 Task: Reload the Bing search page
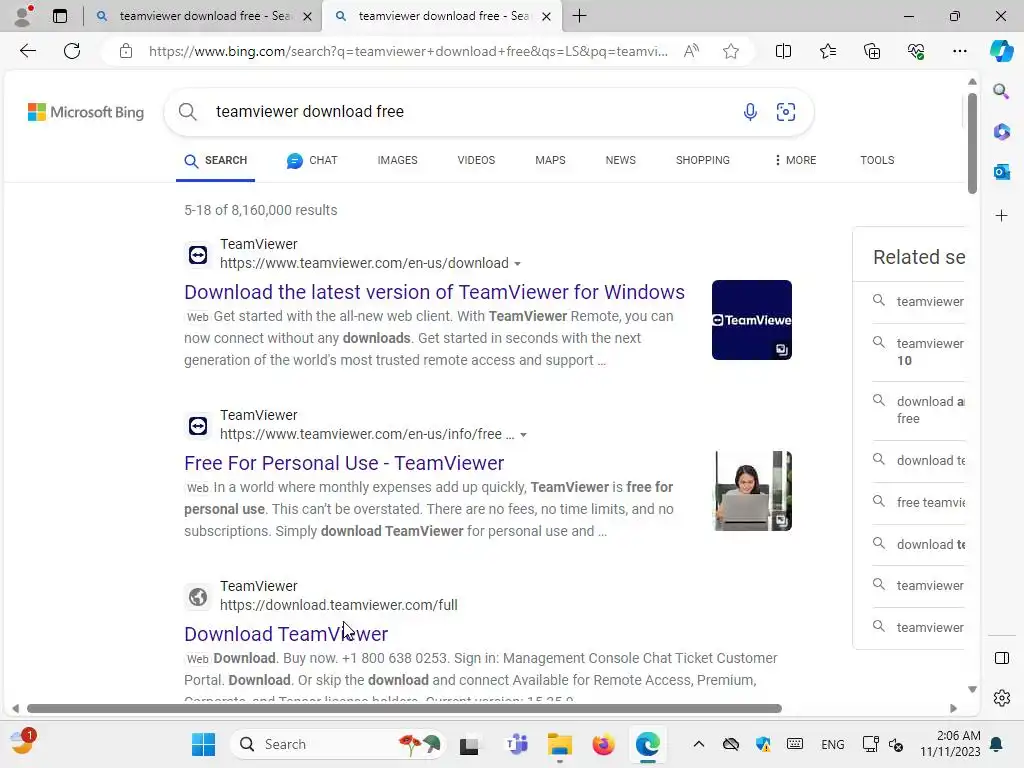click(x=72, y=51)
